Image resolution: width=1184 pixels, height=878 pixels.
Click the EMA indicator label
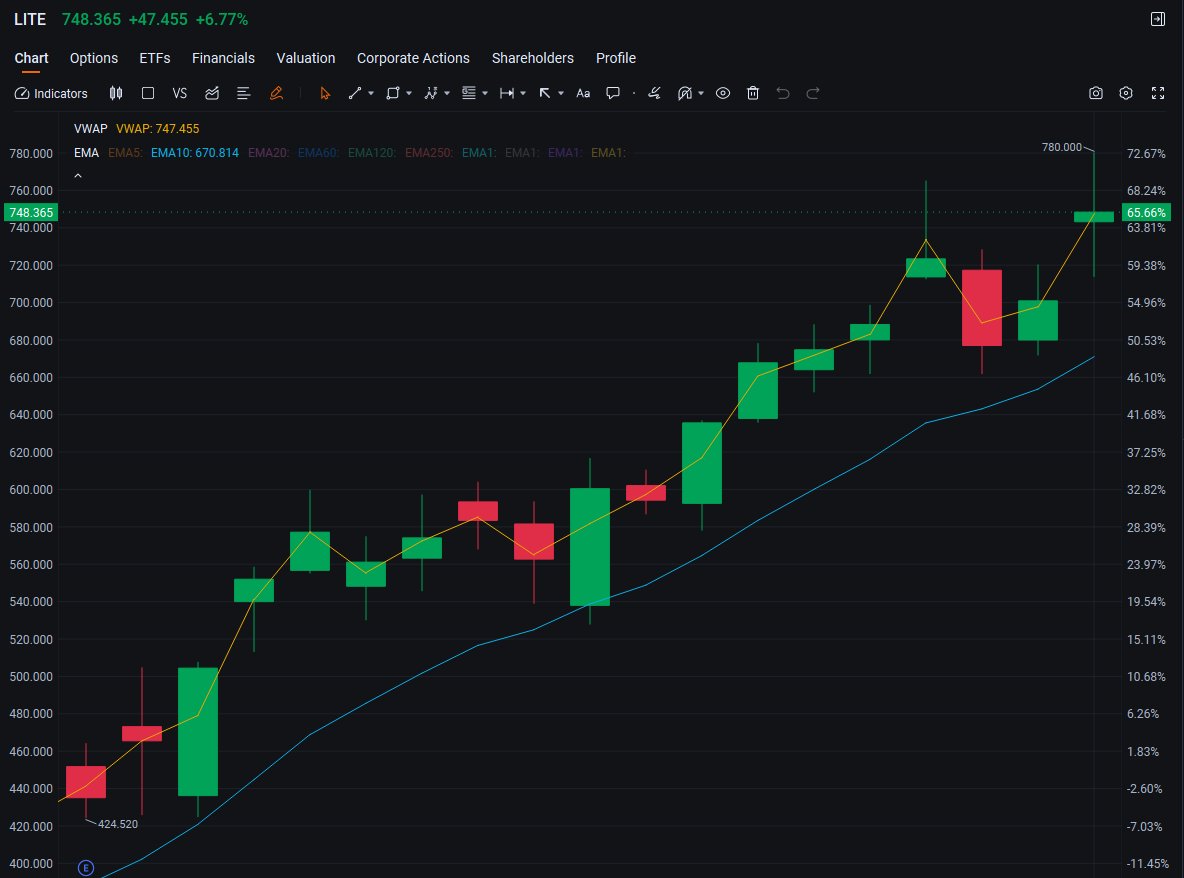[x=86, y=153]
